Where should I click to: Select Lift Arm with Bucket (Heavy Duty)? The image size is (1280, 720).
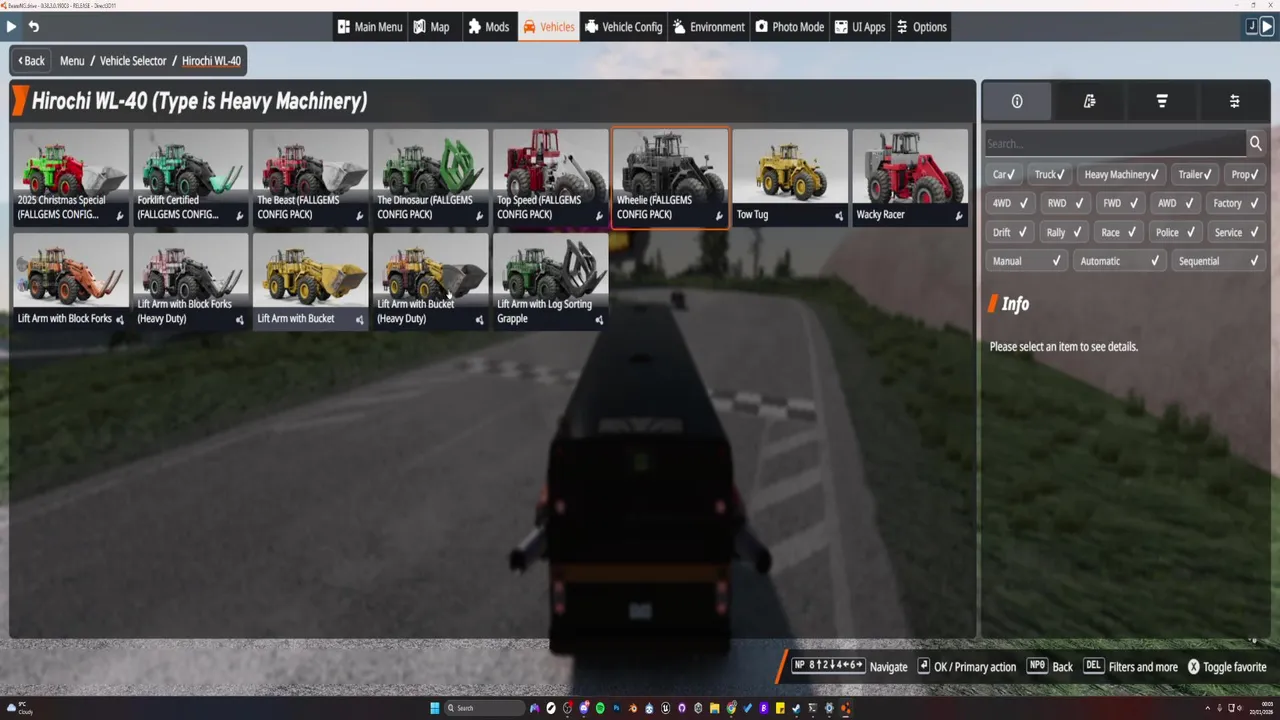coord(431,281)
